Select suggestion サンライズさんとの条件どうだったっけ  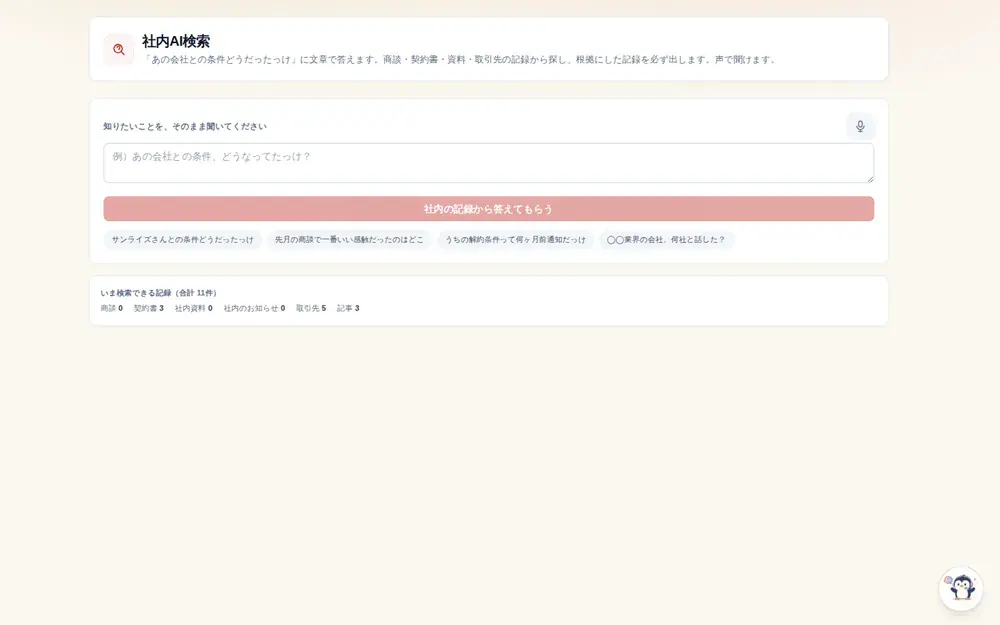182,240
